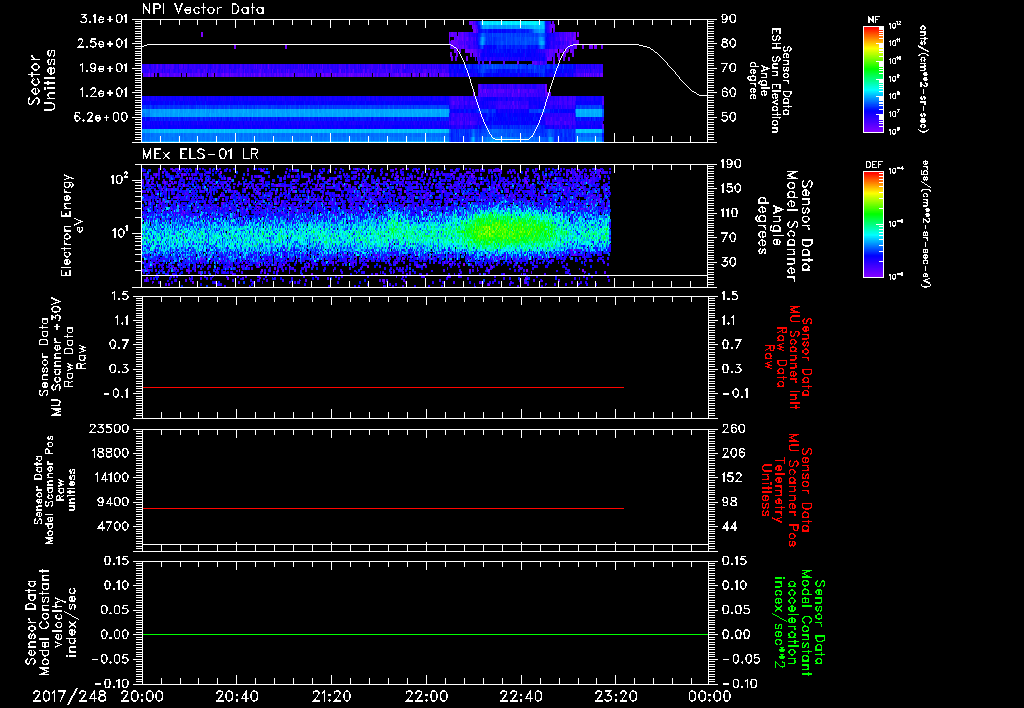Click the 110 scanner angle tick label
1024x708 pixels.
(730, 213)
